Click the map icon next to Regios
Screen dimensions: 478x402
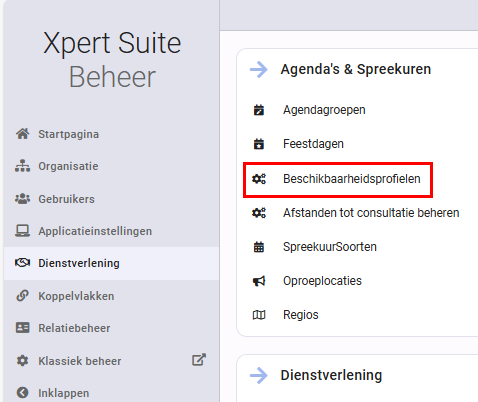(259, 315)
